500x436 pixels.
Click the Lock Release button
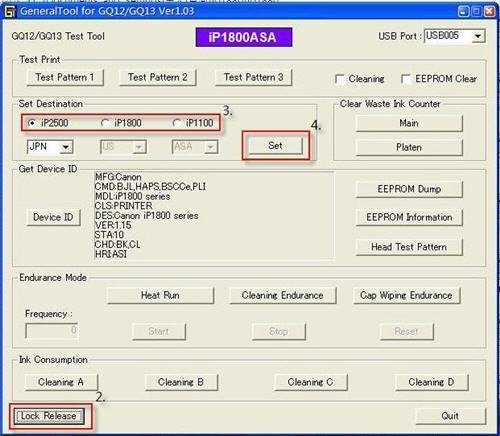click(49, 416)
